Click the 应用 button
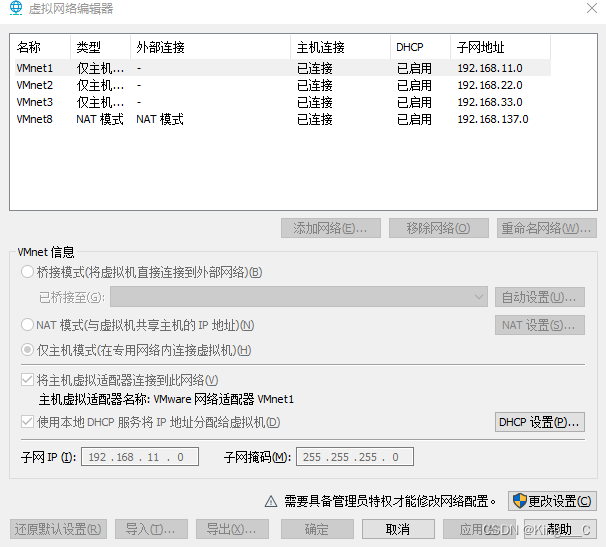This screenshot has width=606, height=547. click(x=479, y=529)
